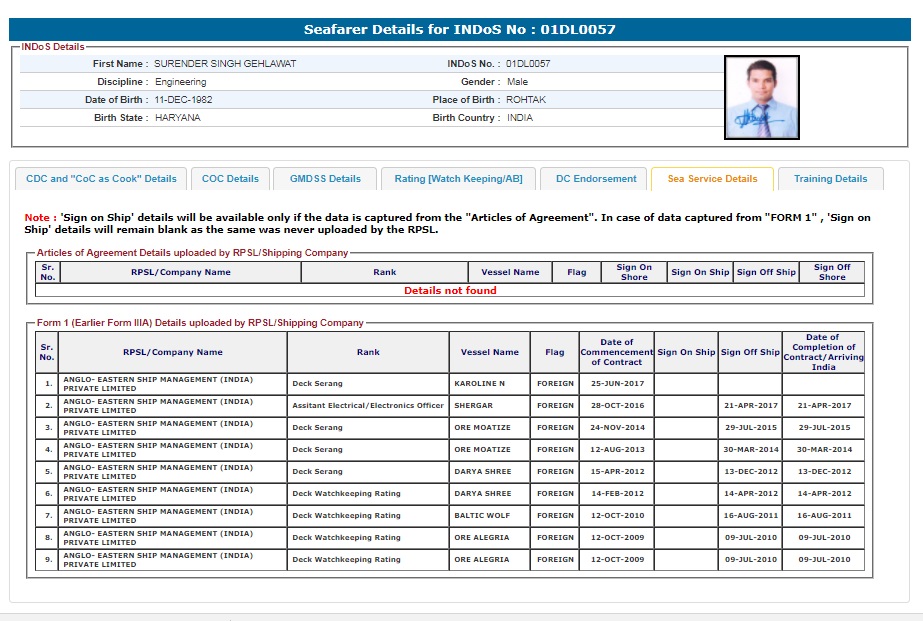Click the Seafarer Details page title bar
This screenshot has width=923, height=621.
460,30
